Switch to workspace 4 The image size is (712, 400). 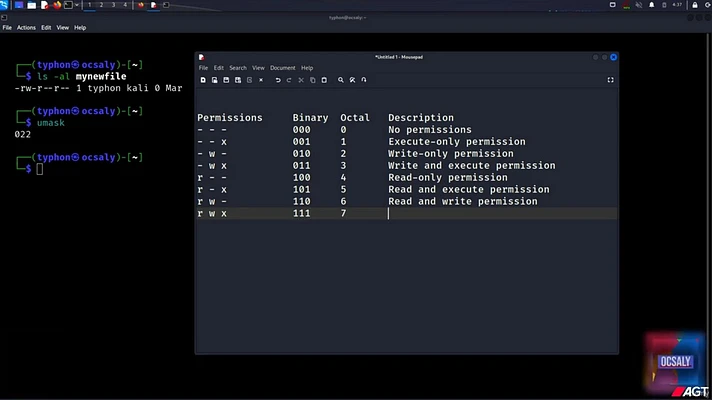[x=125, y=5]
